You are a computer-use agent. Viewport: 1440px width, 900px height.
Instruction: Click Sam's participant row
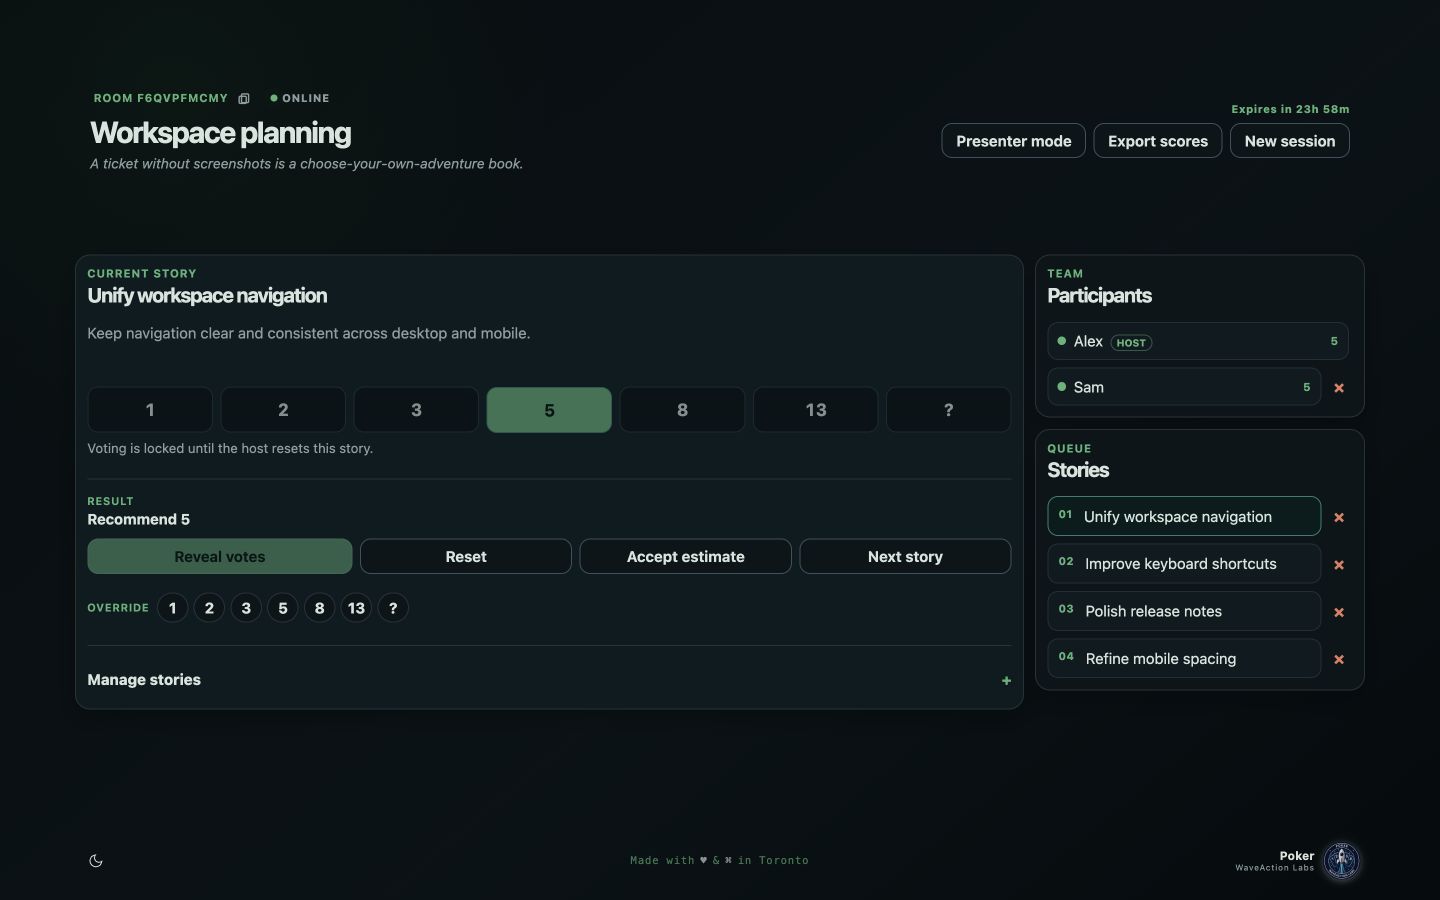click(x=1184, y=387)
